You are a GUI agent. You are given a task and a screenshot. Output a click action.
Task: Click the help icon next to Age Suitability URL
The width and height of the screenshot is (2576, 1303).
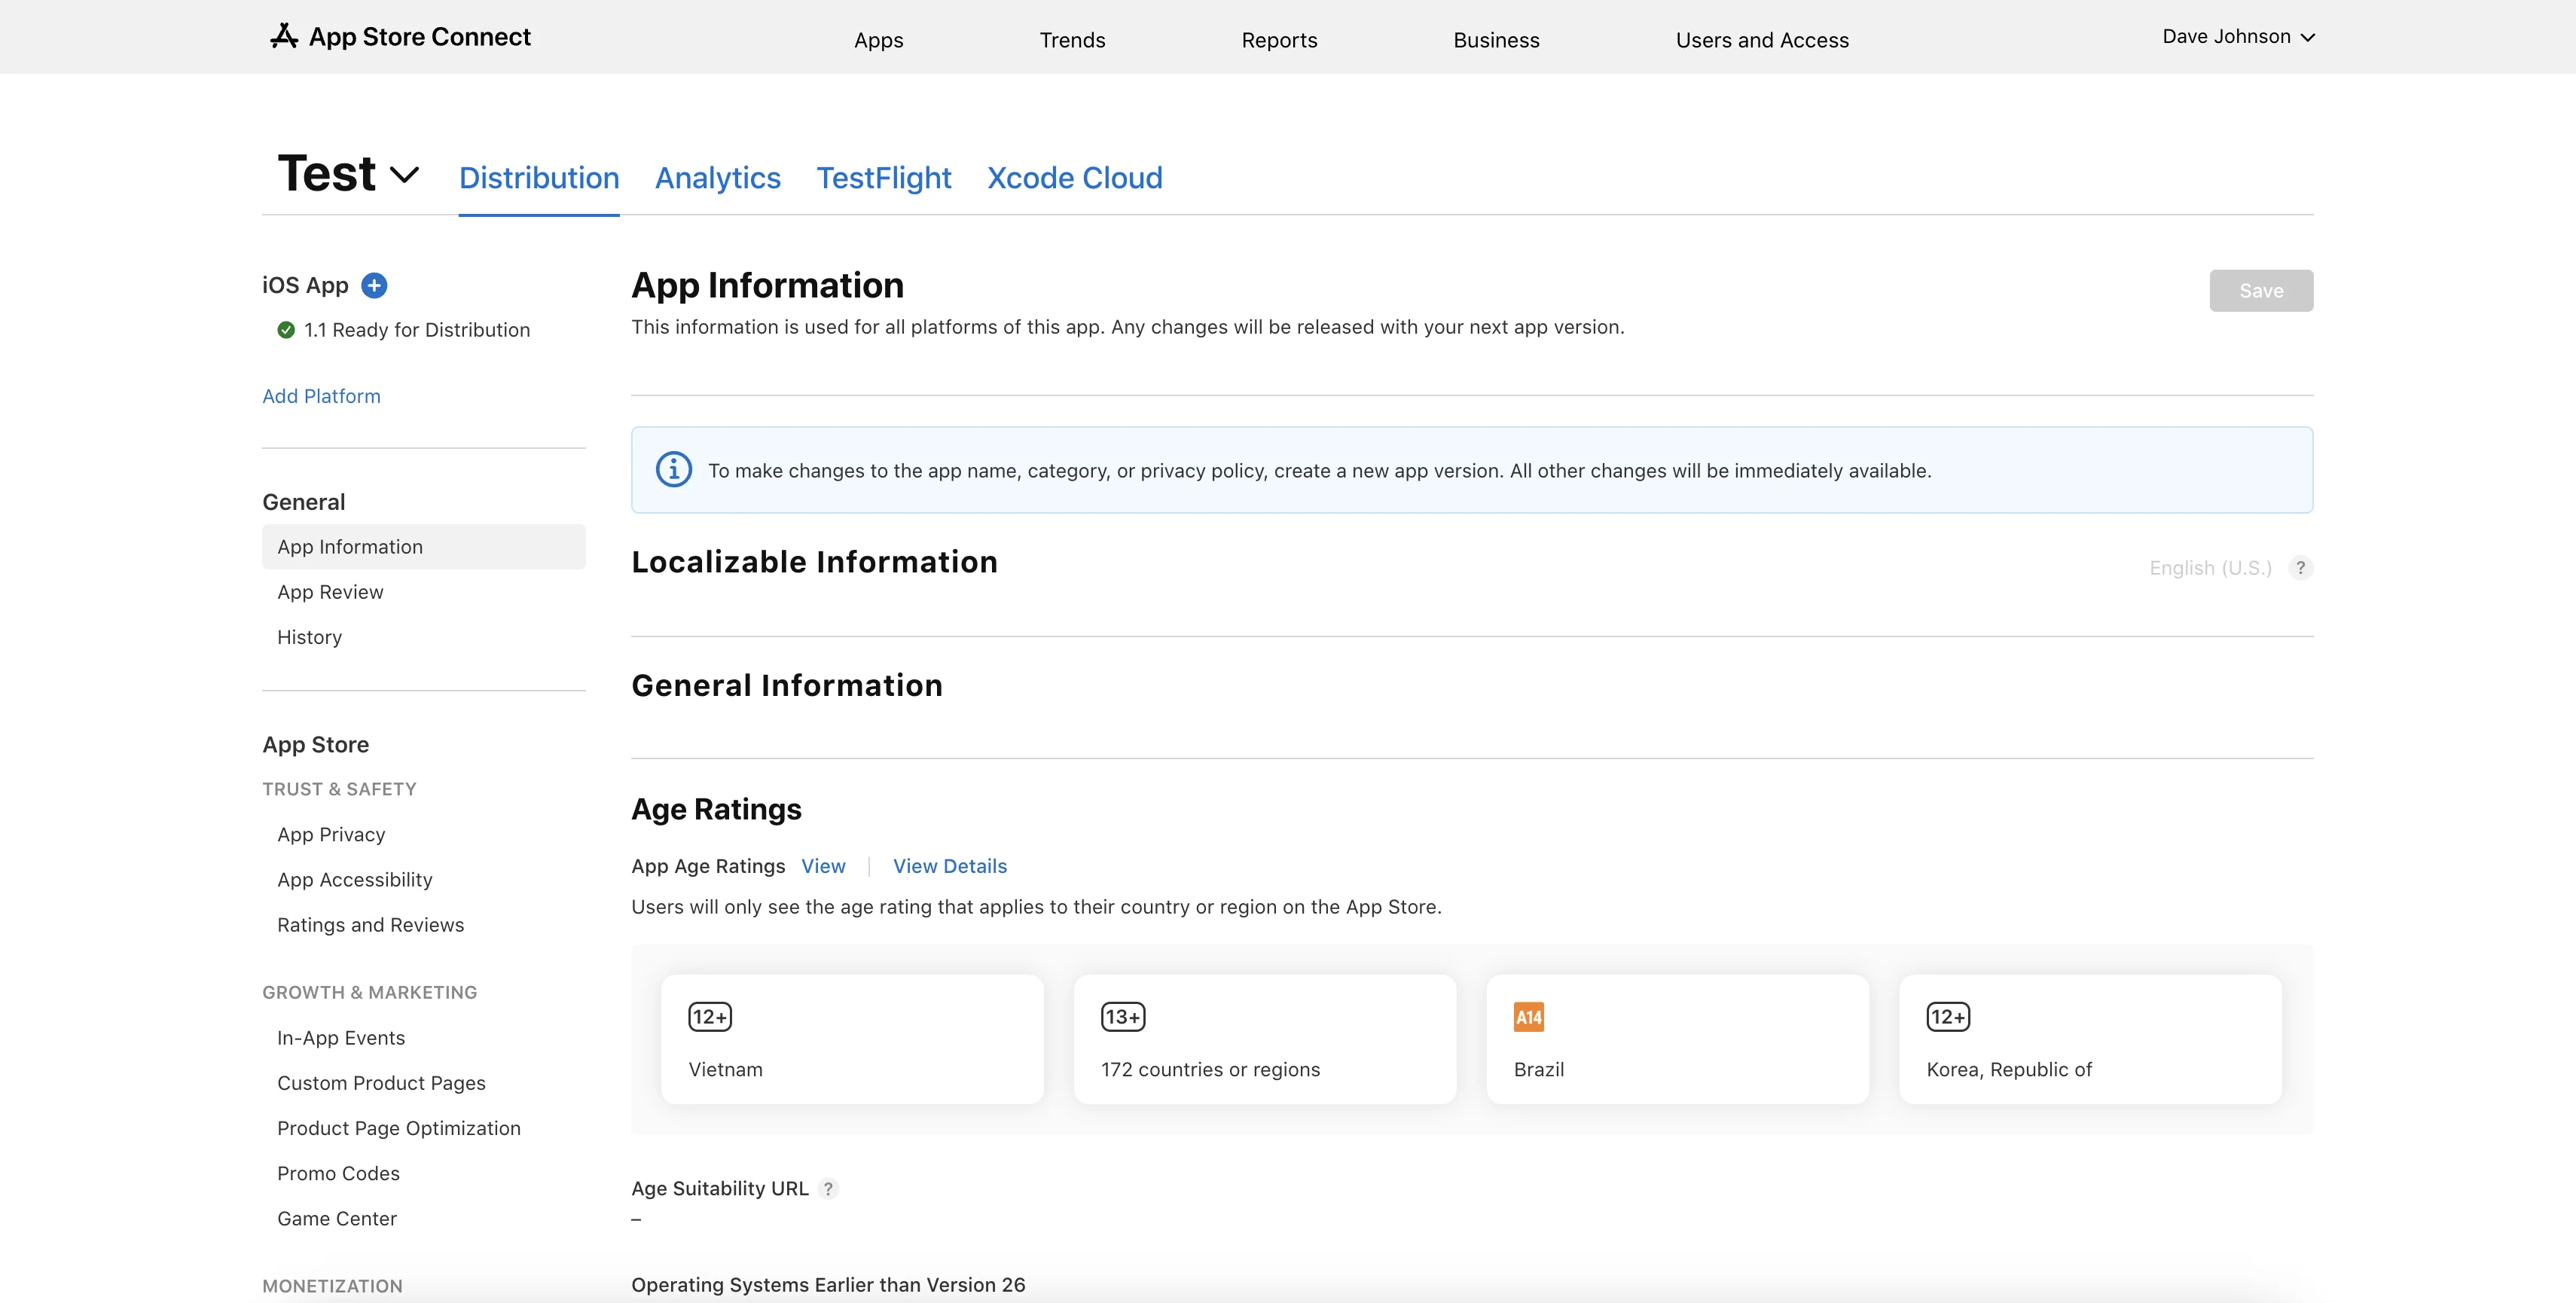[828, 1188]
